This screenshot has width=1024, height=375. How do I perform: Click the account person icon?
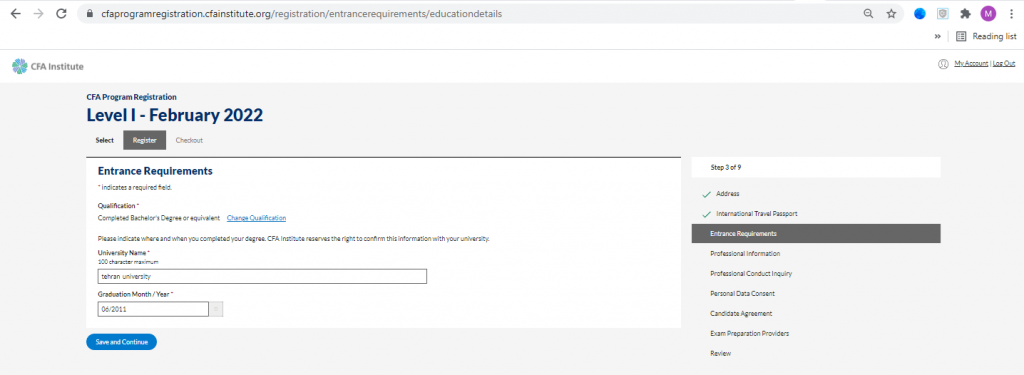(942, 64)
